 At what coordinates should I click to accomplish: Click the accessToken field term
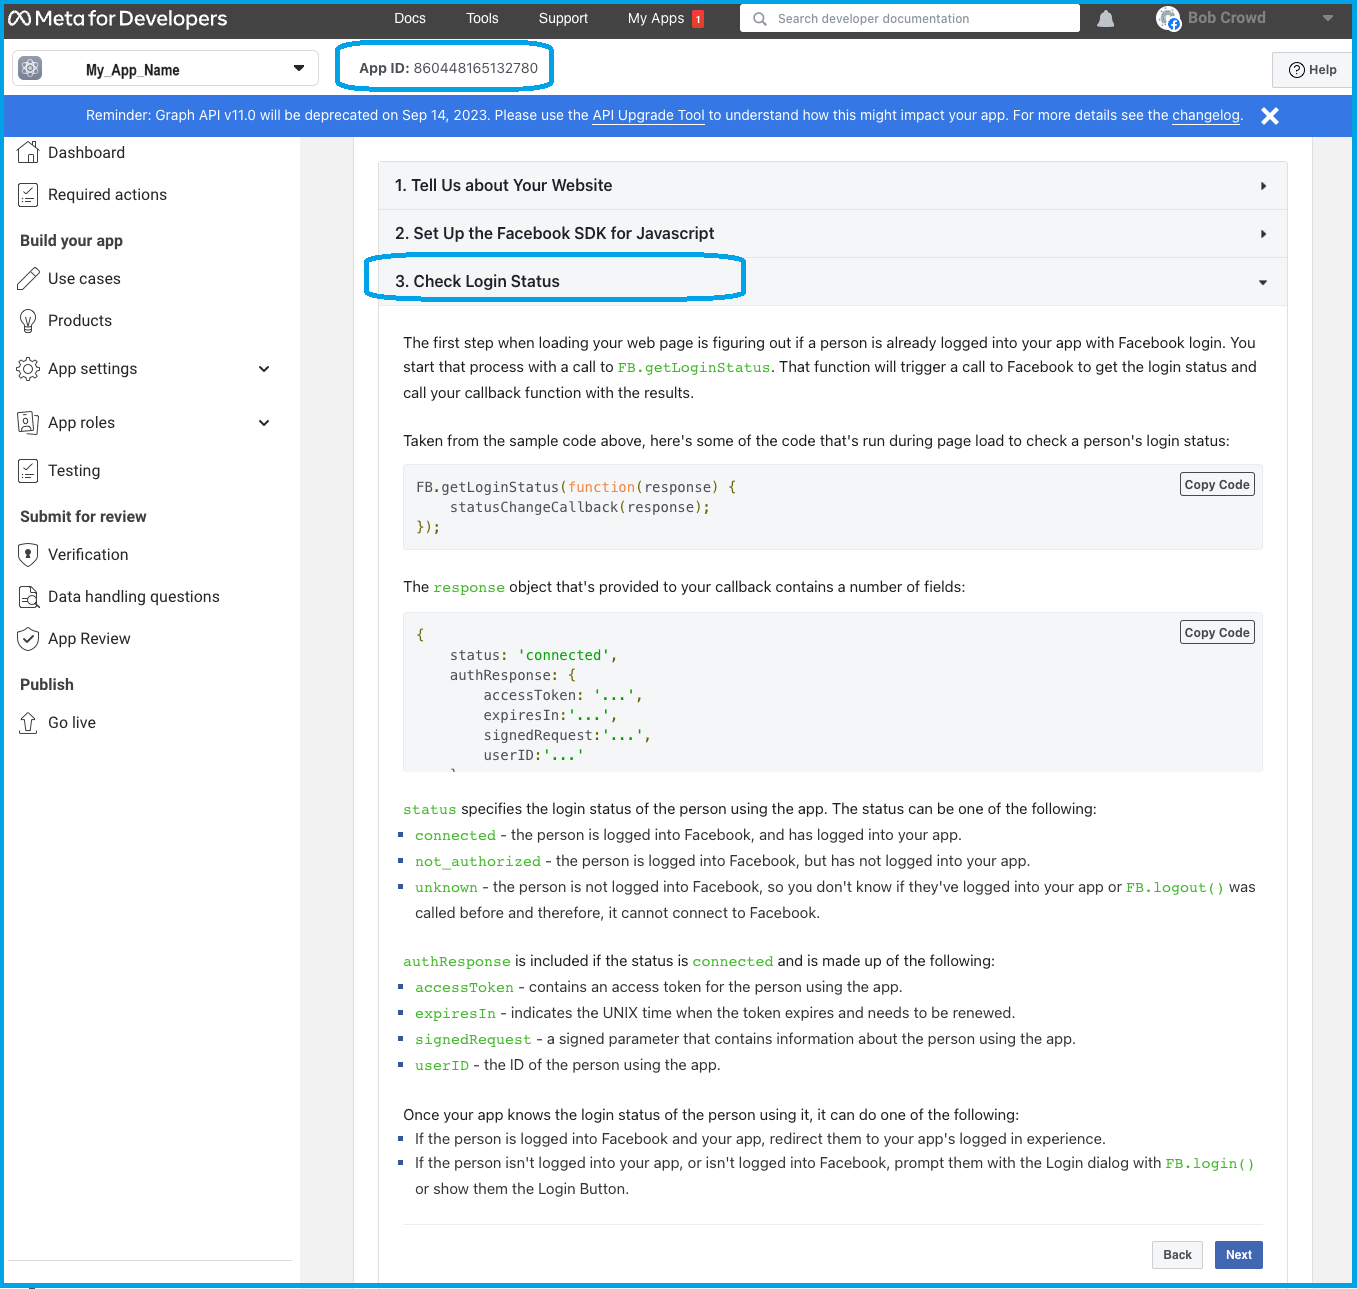(464, 988)
